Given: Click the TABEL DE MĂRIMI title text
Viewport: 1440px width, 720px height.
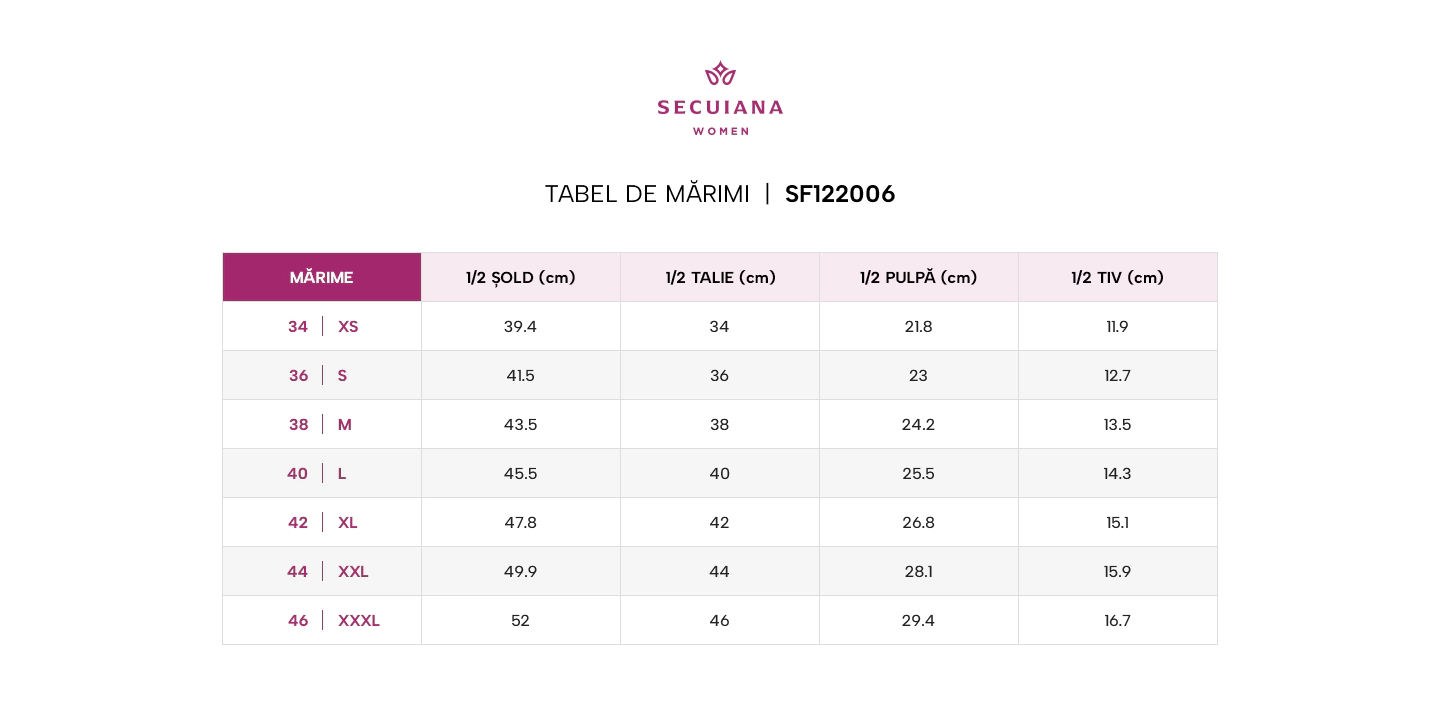Looking at the screenshot, I should coord(647,194).
